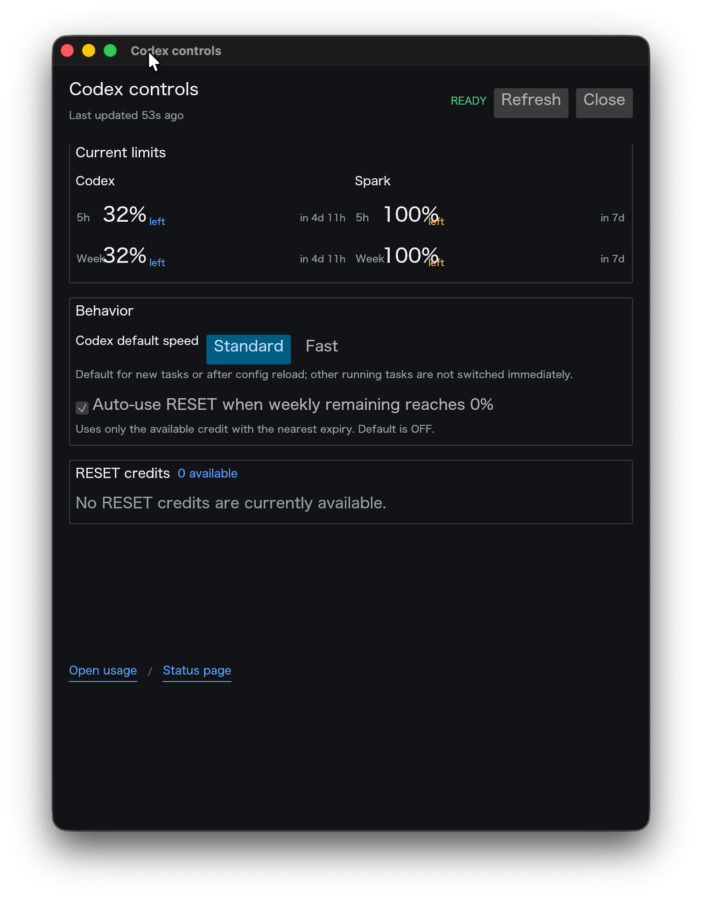Select Standard as Codex default speed
Image resolution: width=702 pixels, height=900 pixels.
click(248, 348)
